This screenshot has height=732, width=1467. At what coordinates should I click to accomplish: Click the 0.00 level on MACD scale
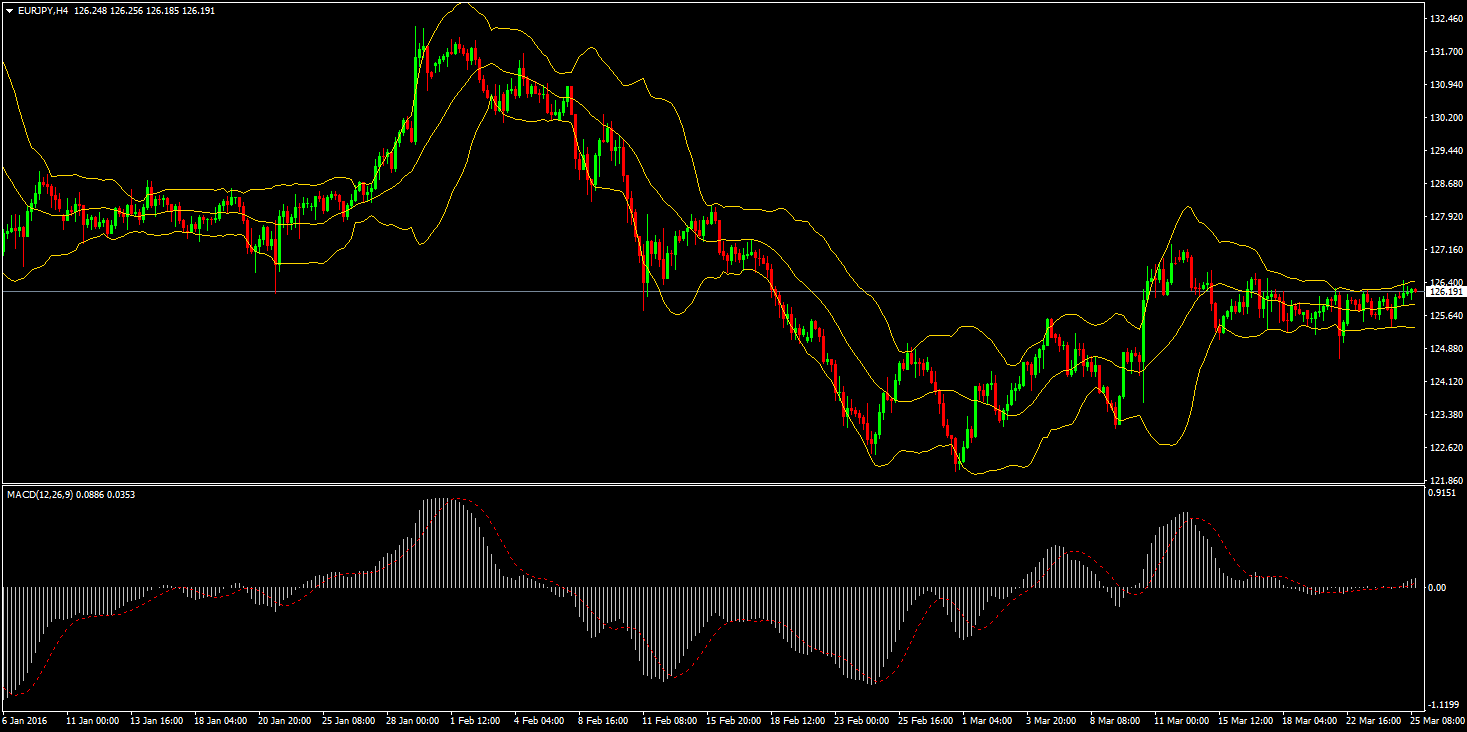tap(1436, 588)
